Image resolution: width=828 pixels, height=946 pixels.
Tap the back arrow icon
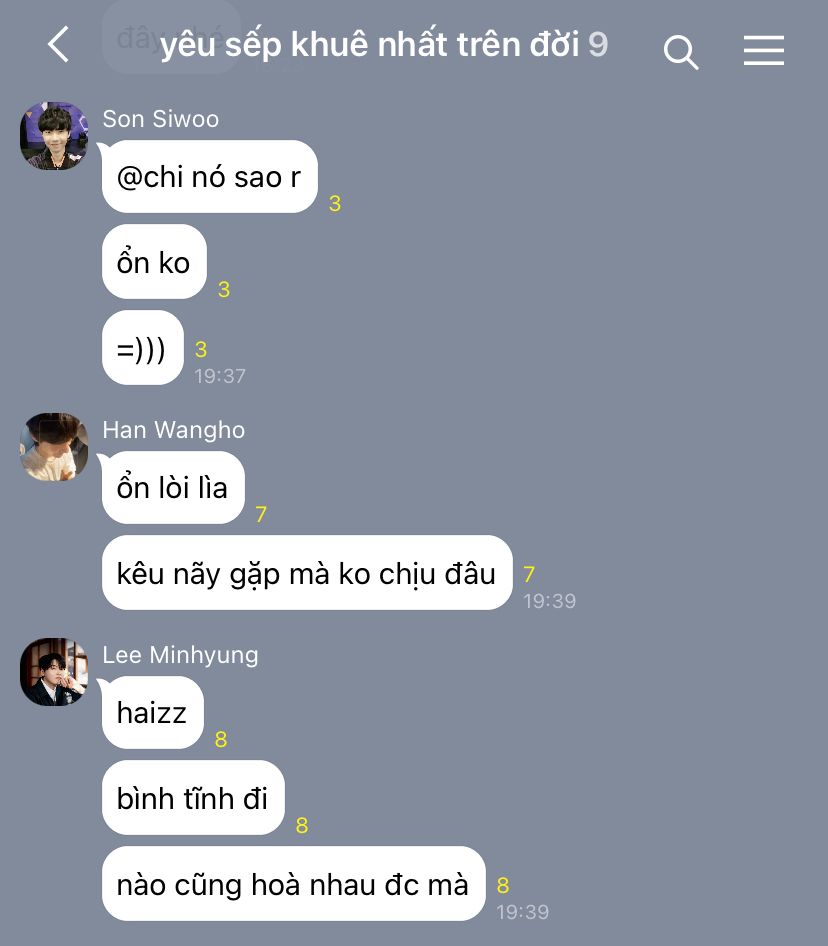pyautogui.click(x=59, y=44)
